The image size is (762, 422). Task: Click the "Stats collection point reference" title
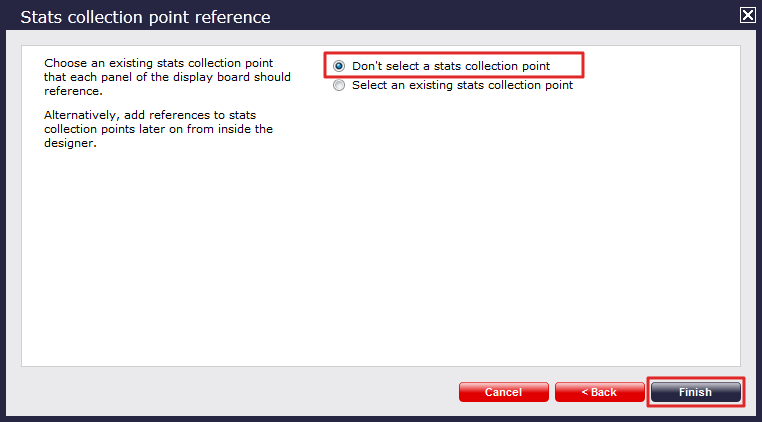coord(145,17)
